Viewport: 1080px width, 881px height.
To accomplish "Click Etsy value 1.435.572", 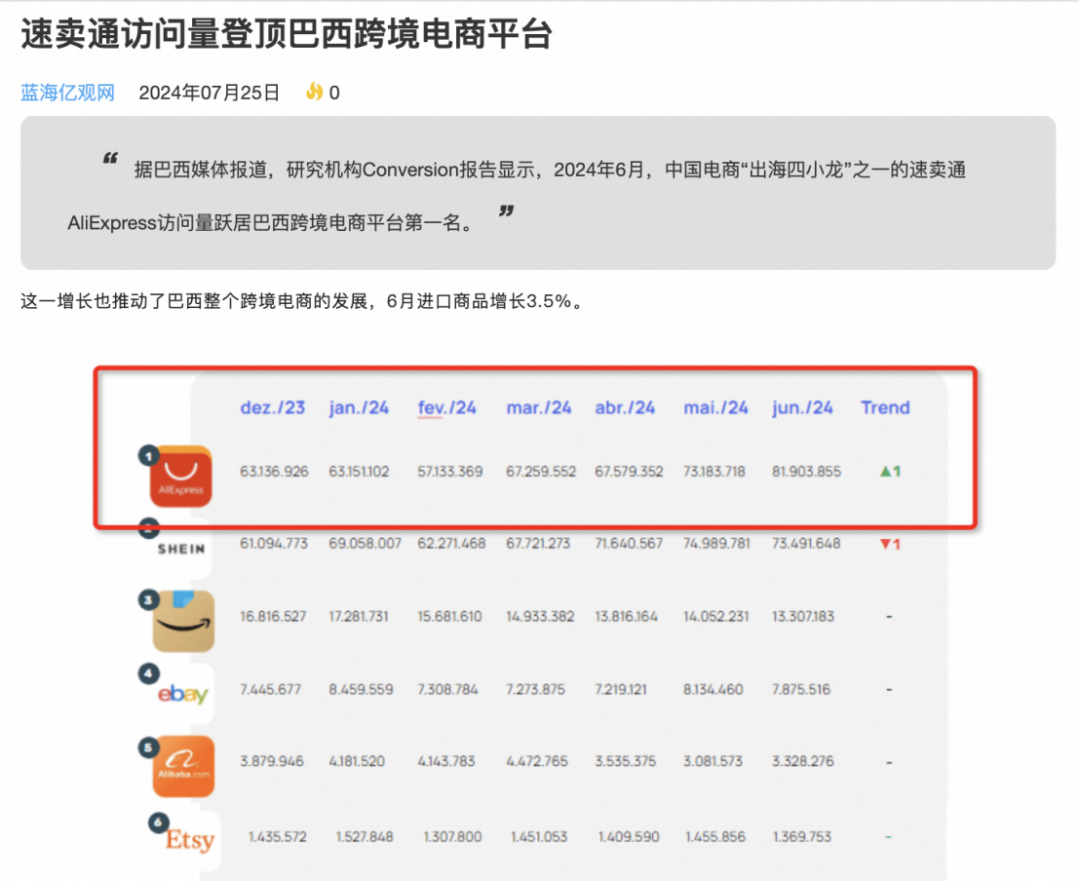I will pos(278,837).
